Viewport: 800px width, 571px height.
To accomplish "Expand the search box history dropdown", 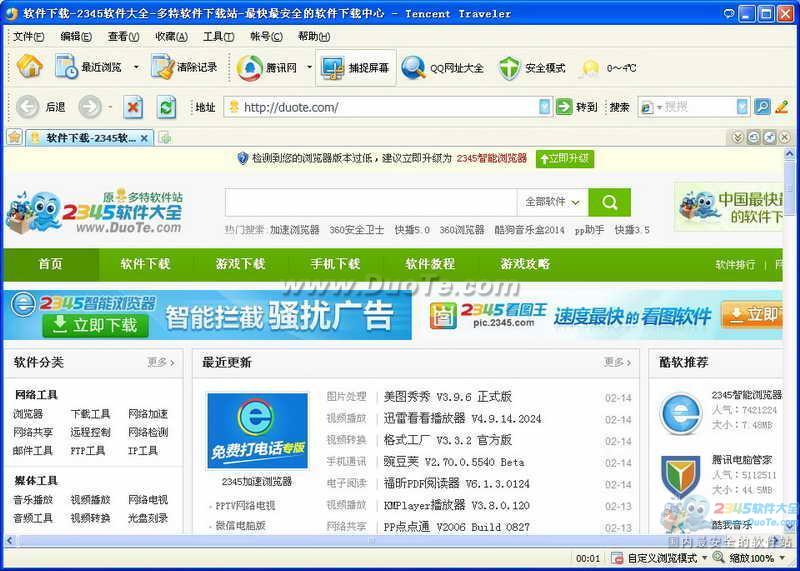I will tap(742, 107).
